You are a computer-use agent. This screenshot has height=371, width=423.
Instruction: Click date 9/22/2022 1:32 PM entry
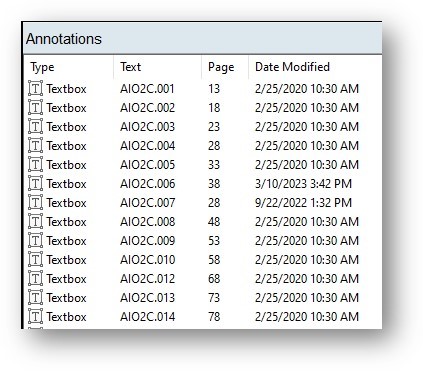point(303,203)
